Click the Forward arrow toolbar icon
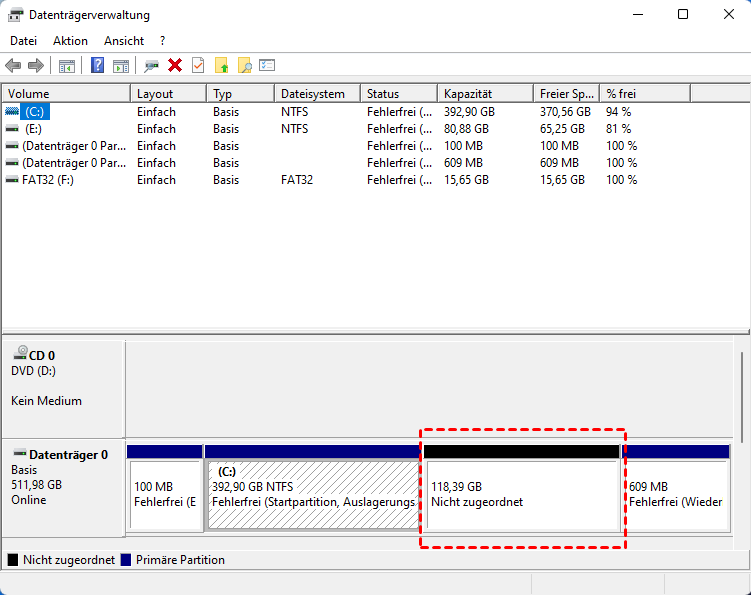 point(36,65)
